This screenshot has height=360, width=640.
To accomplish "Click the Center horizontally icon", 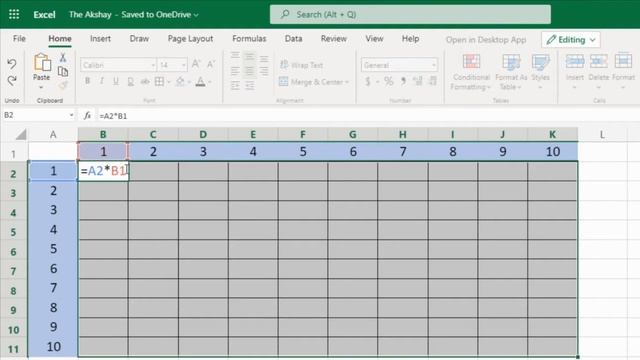I will (x=249, y=71).
